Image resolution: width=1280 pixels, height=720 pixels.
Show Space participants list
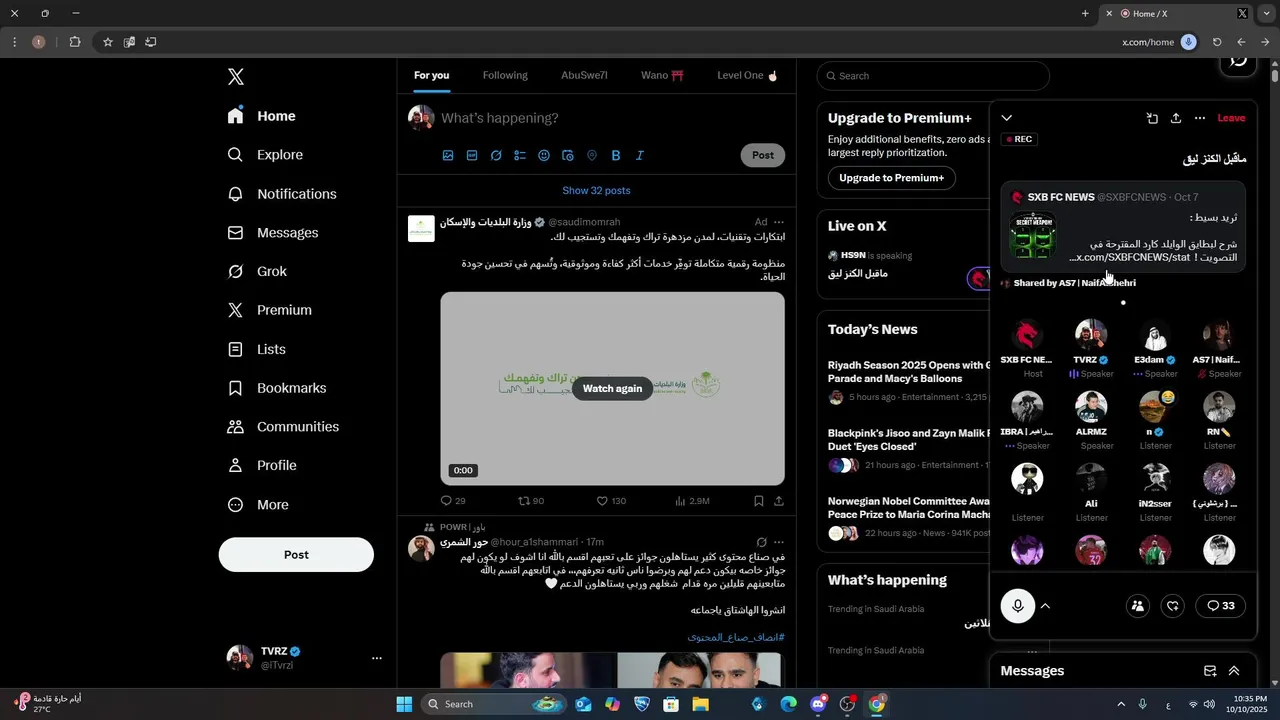coord(1138,606)
